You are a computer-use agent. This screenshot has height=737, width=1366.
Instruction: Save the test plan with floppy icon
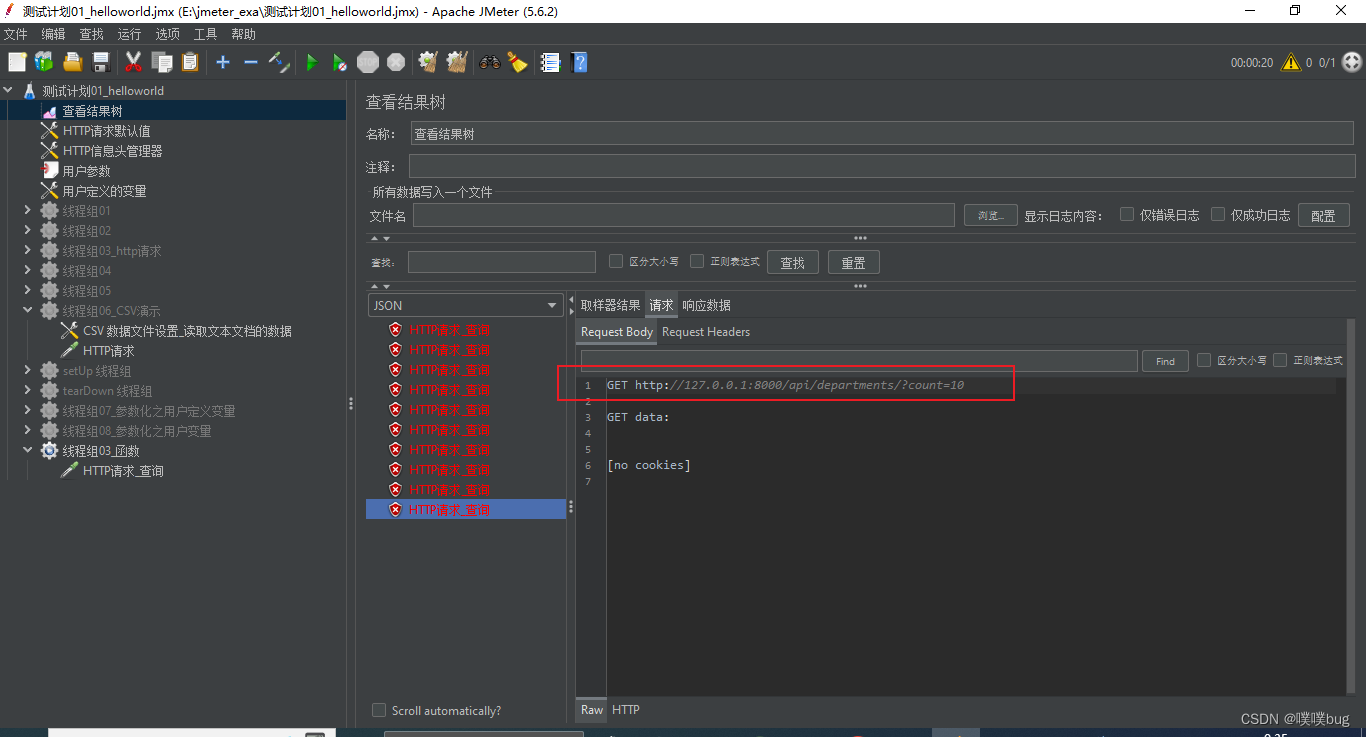click(x=101, y=62)
